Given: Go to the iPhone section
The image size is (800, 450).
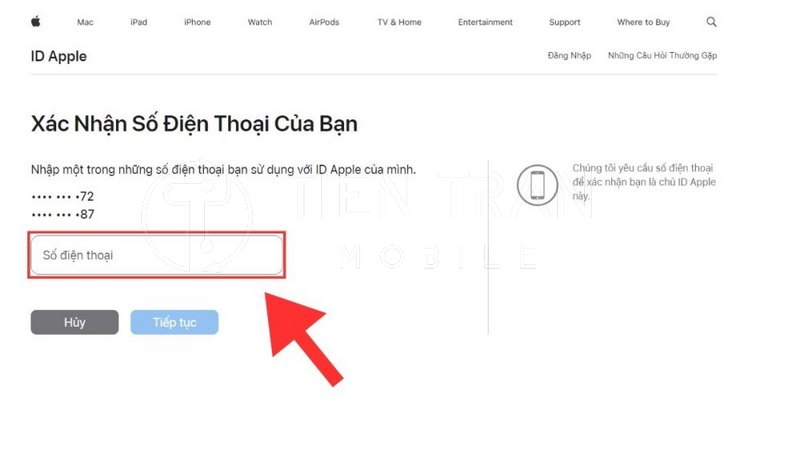Looking at the screenshot, I should click(x=197, y=22).
